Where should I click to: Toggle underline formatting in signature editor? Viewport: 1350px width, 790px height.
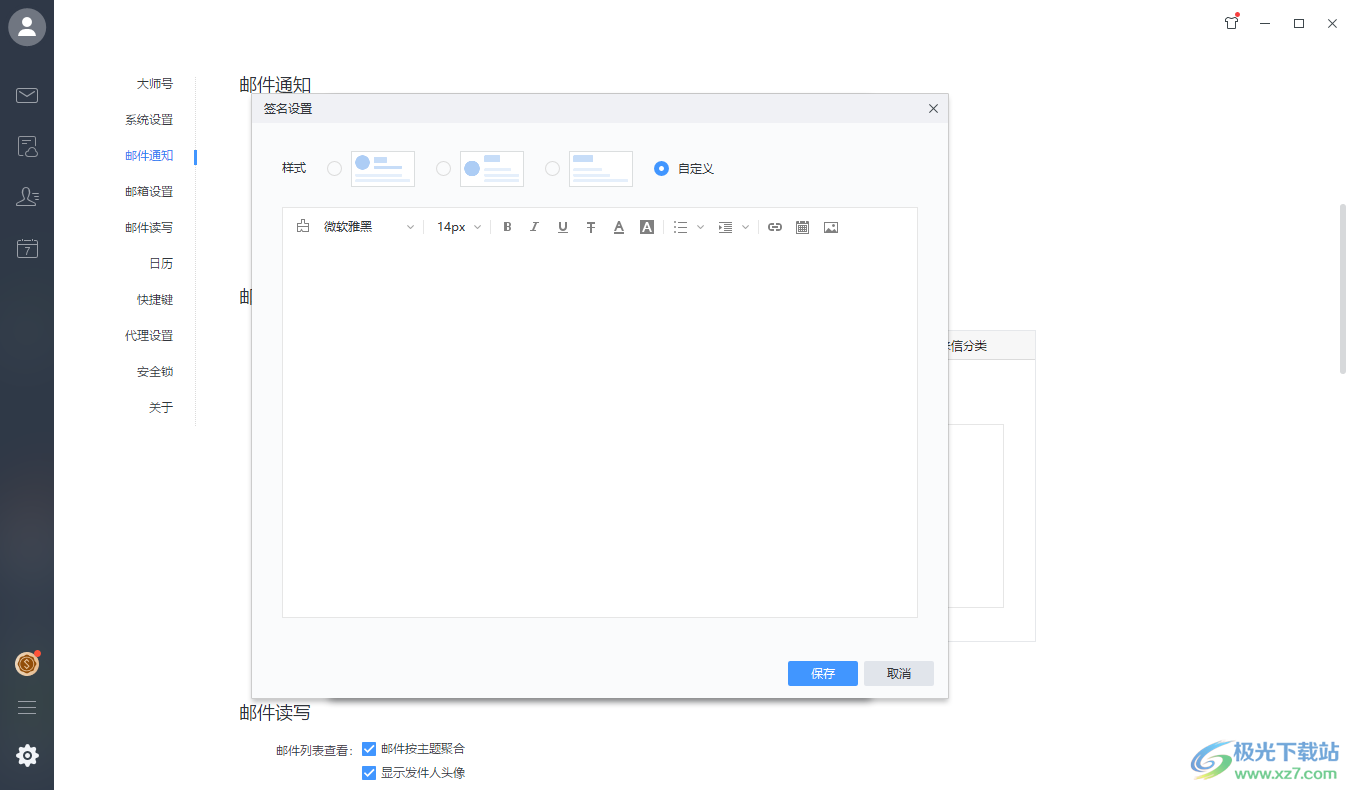click(563, 227)
